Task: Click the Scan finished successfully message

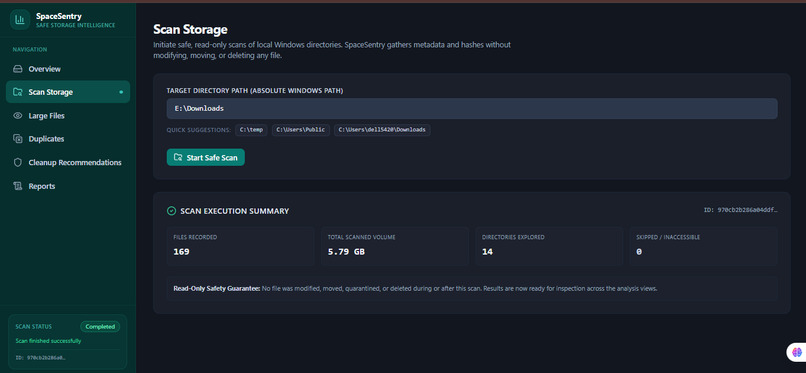Action: [x=48, y=341]
